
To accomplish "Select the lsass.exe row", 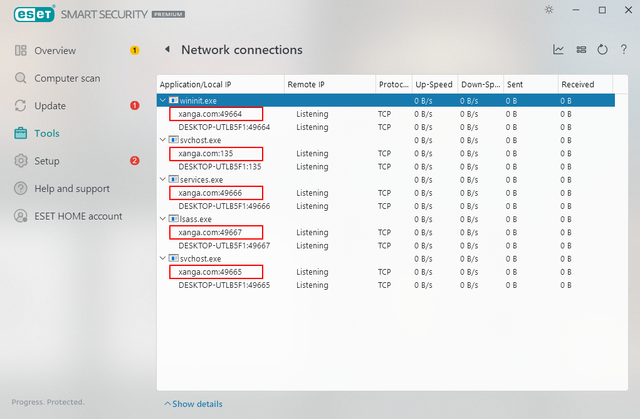I will tap(386, 219).
